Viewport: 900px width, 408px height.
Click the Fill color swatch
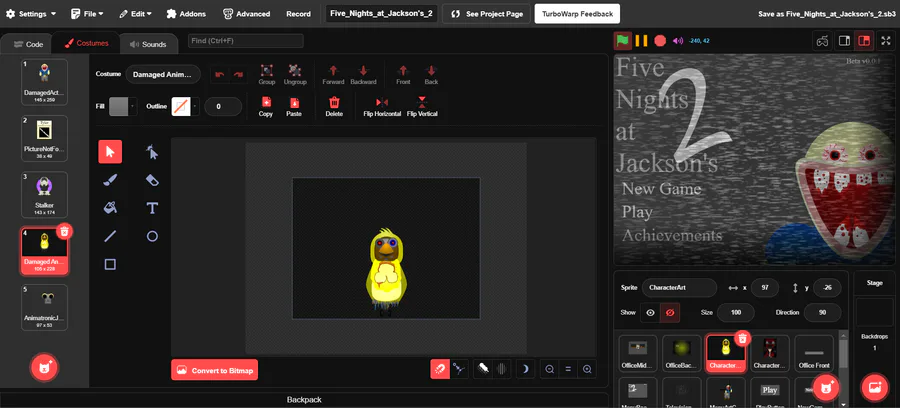[119, 106]
